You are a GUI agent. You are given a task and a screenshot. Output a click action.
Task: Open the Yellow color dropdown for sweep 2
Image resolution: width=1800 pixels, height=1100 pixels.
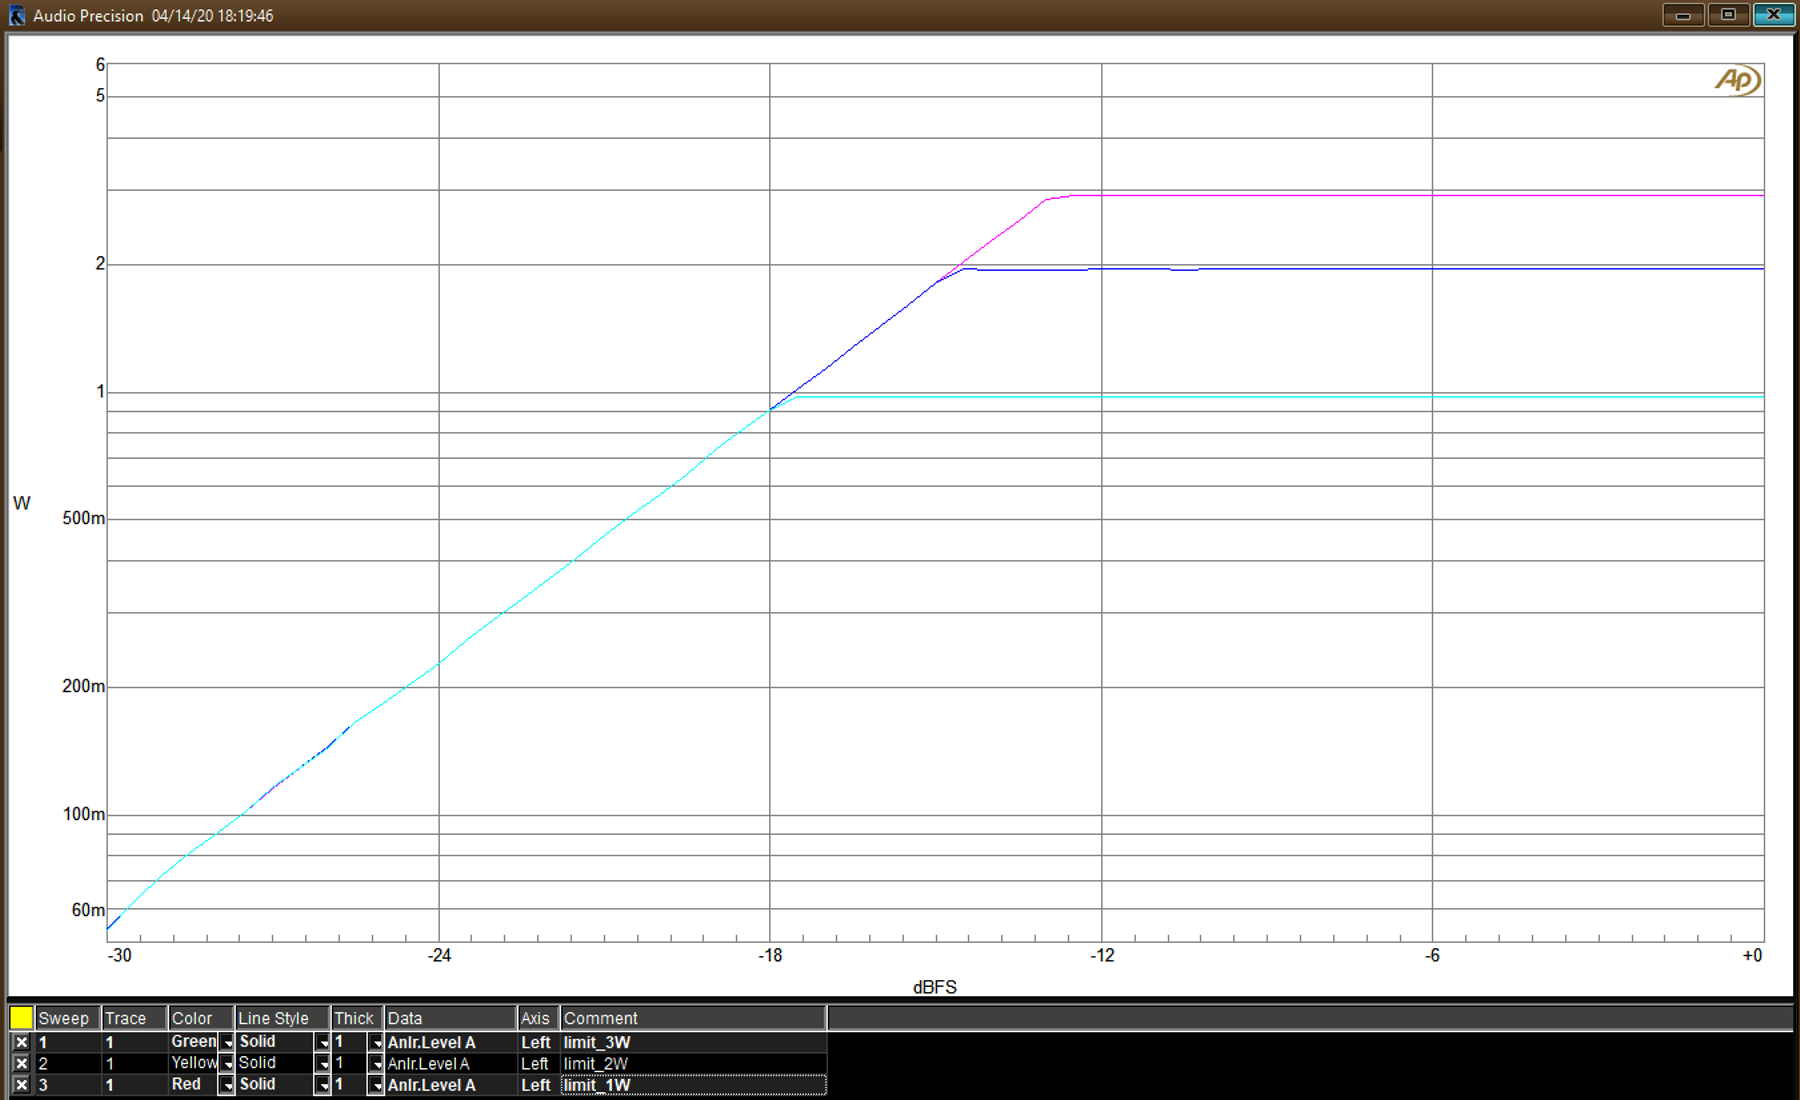(x=227, y=1064)
